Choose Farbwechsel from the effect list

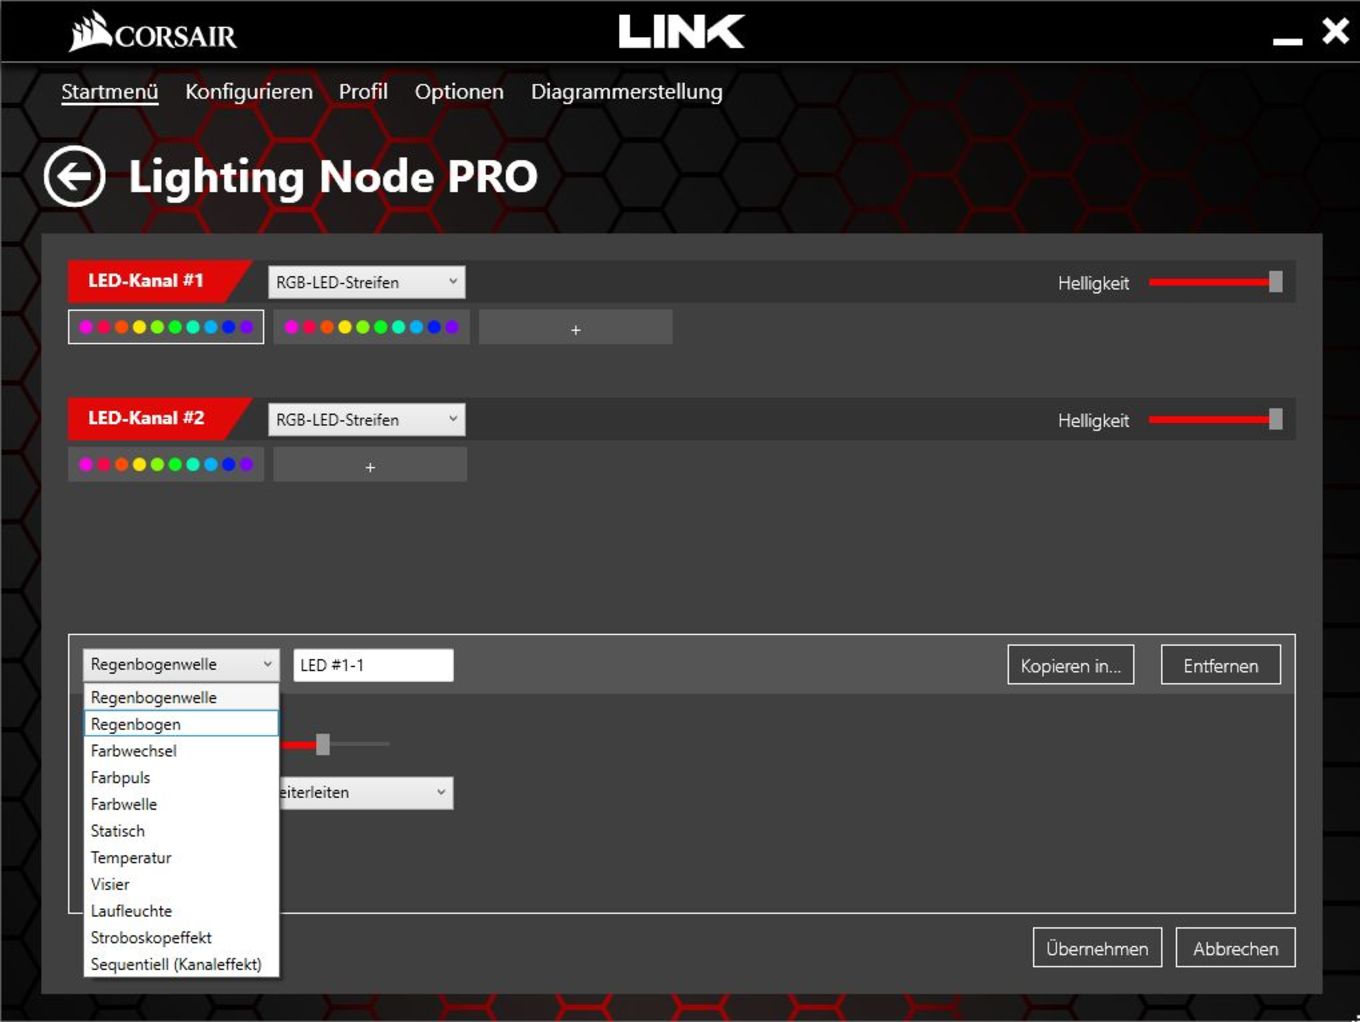[181, 751]
